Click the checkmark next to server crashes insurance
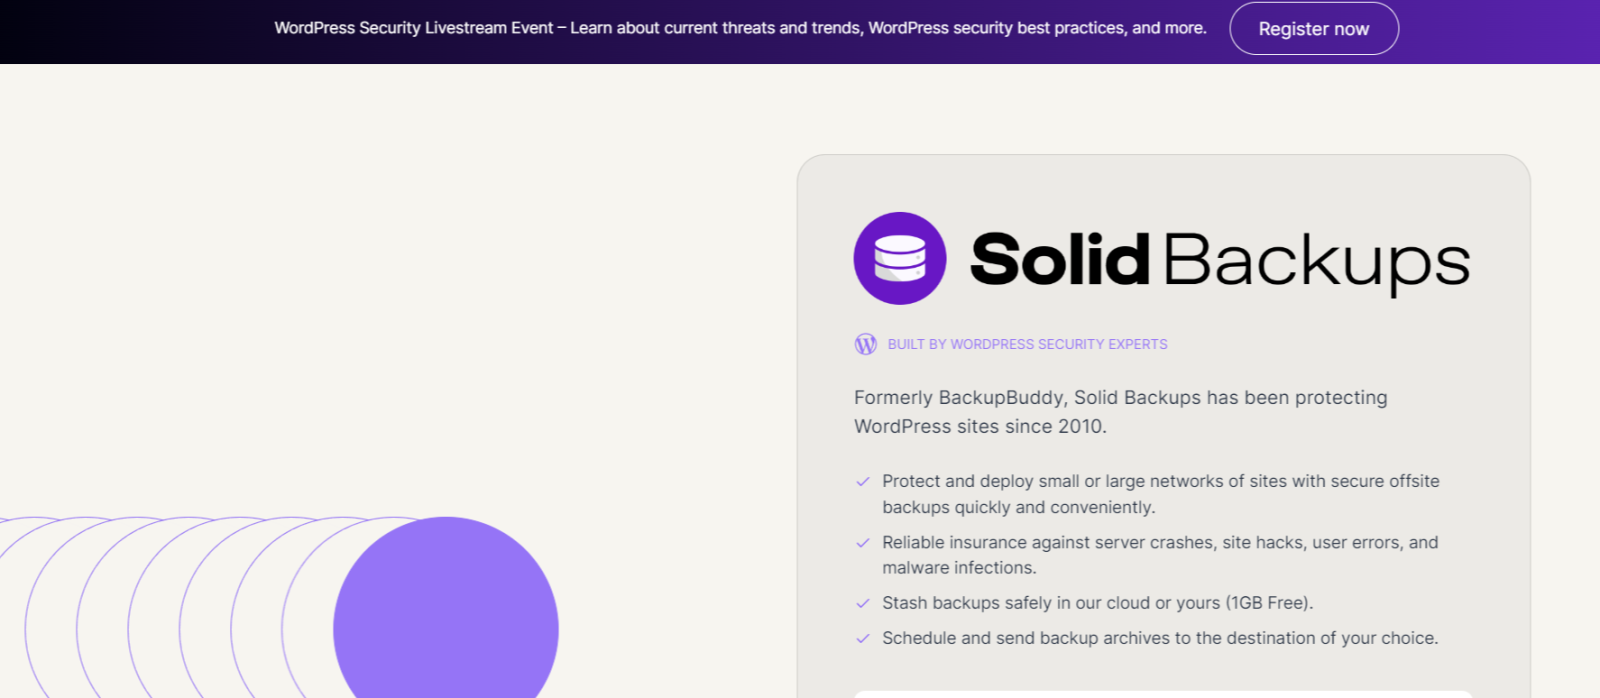 coord(864,542)
